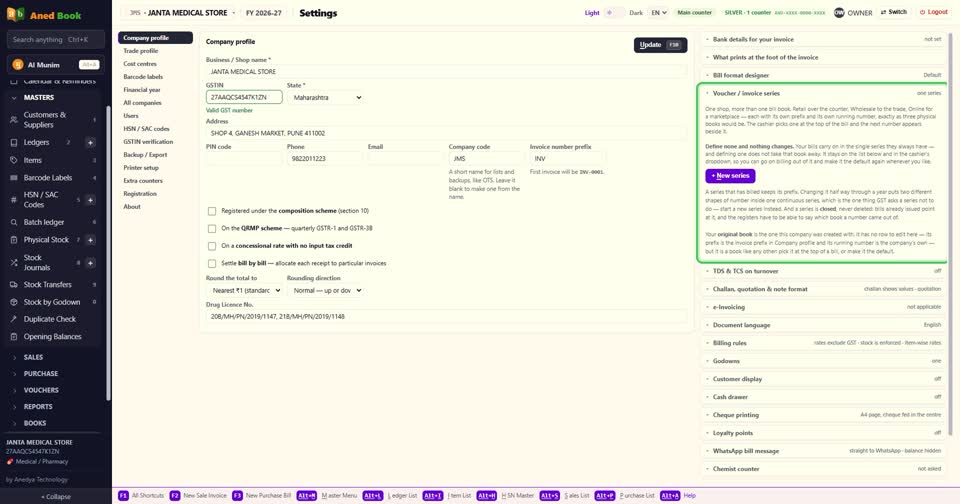Tick On the QRMP scheme checkbox
Screen dimensions: 960x504
pyautogui.click(x=212, y=228)
